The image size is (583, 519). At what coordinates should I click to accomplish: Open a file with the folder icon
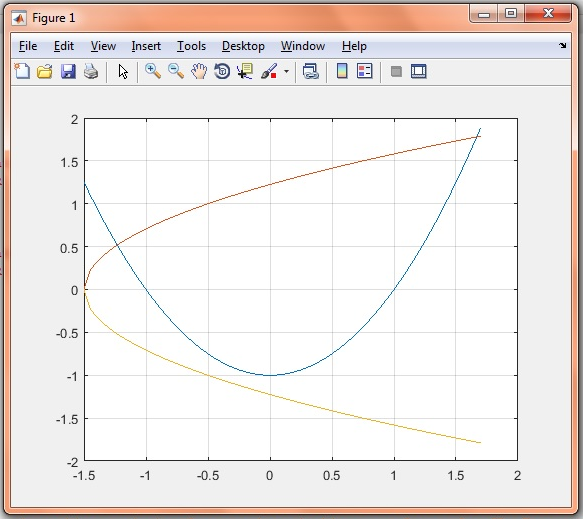pyautogui.click(x=45, y=71)
